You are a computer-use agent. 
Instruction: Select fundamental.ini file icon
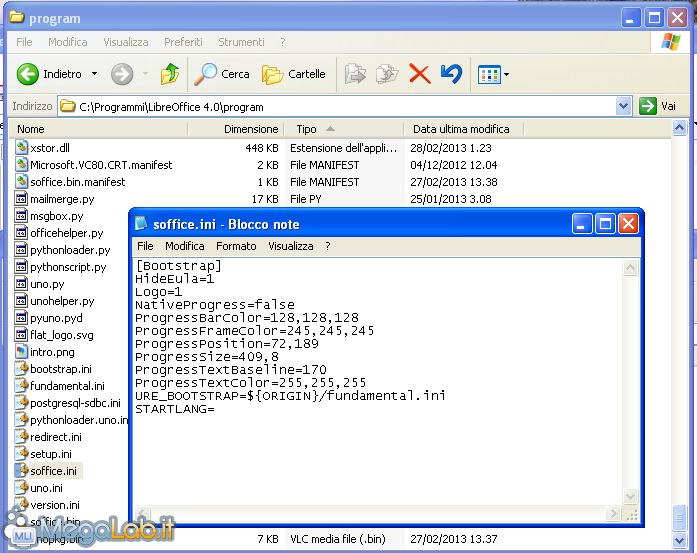21,385
